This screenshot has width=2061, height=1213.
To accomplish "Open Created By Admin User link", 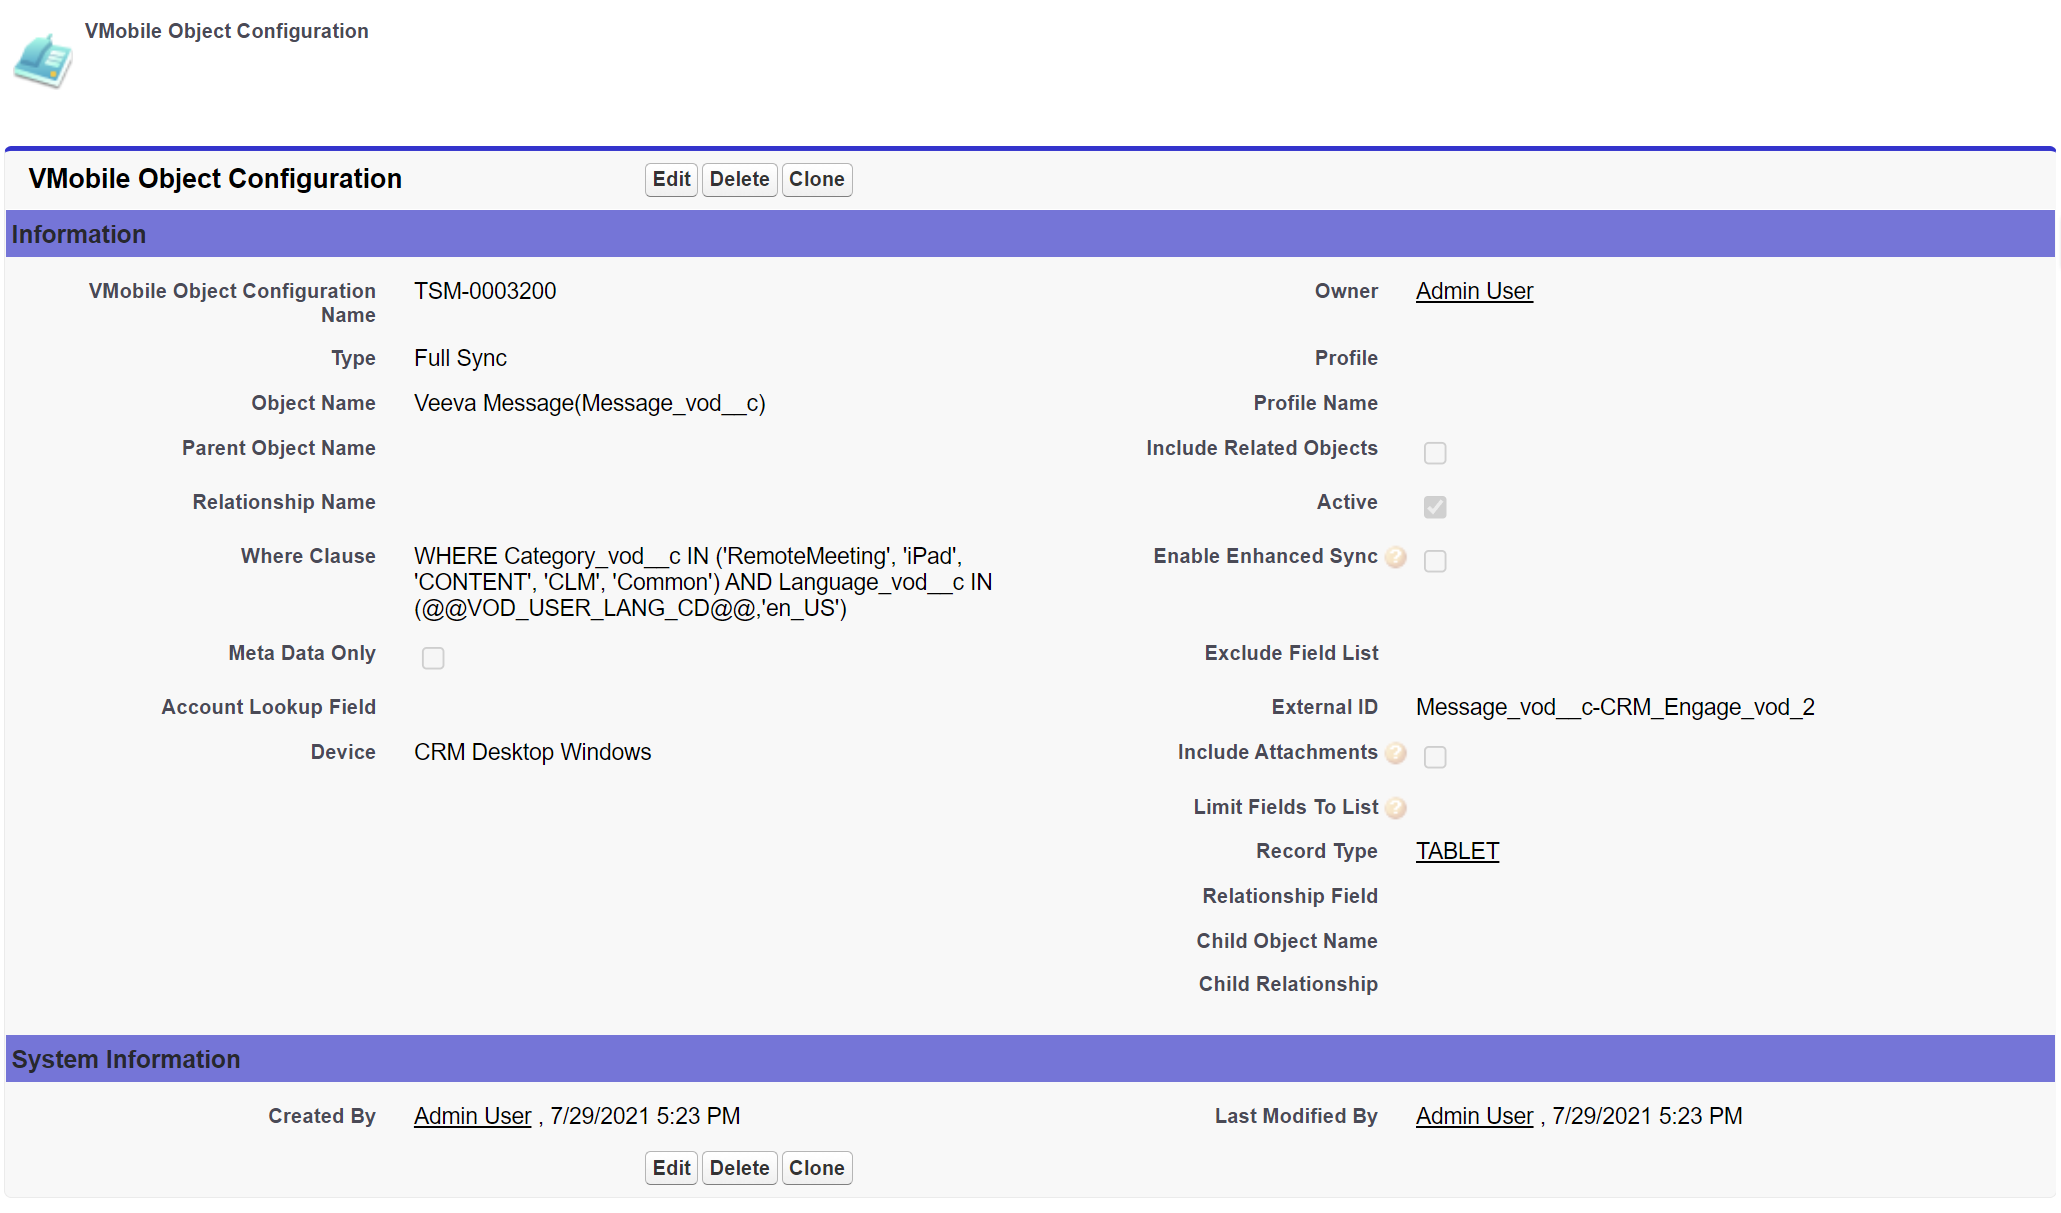I will point(472,1116).
